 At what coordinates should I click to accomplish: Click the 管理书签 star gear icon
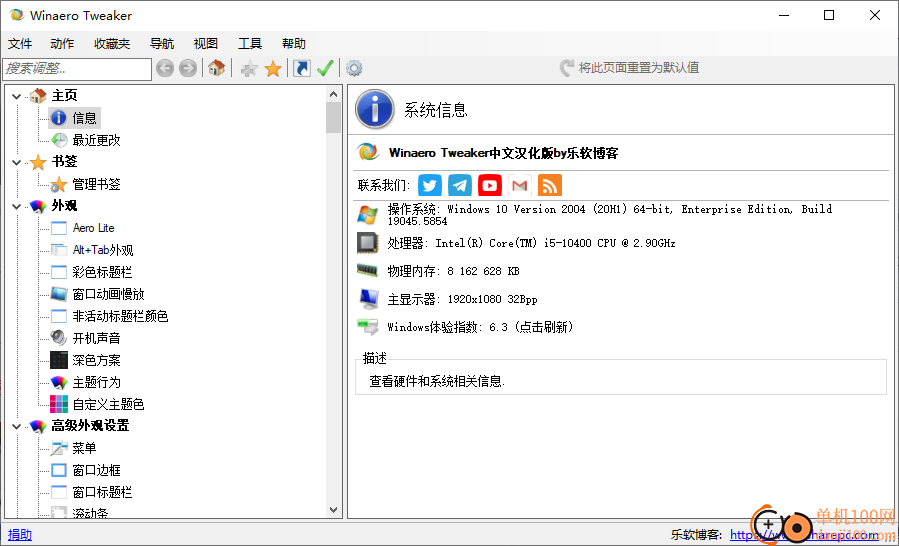click(x=59, y=184)
